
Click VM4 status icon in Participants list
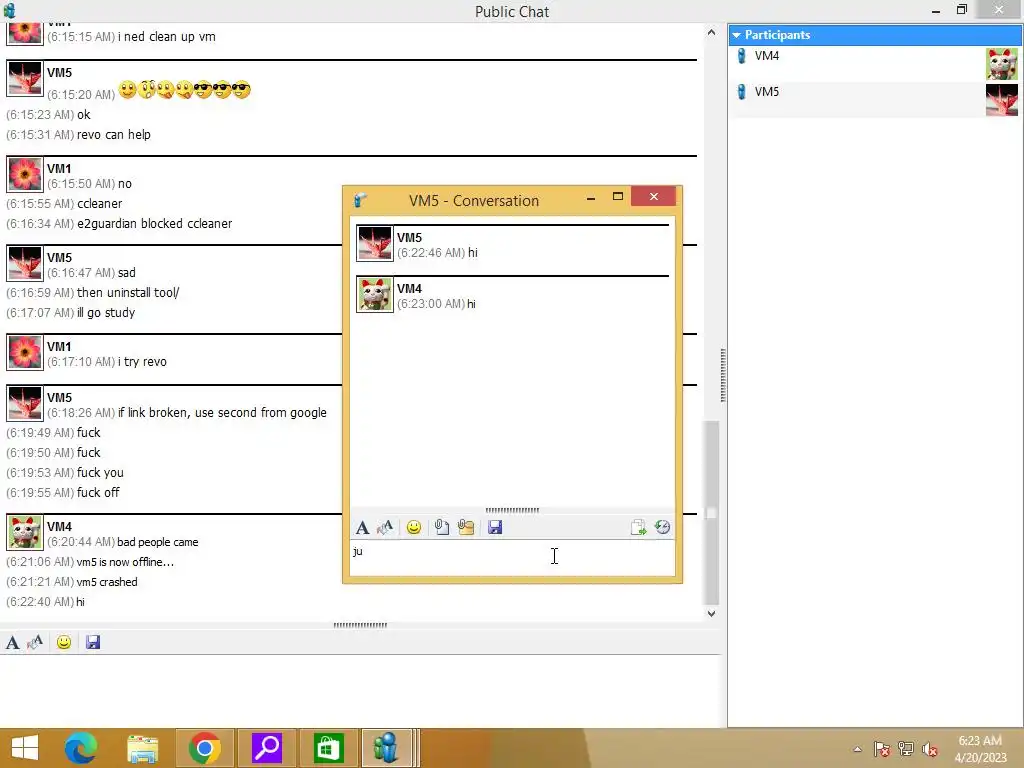click(741, 56)
